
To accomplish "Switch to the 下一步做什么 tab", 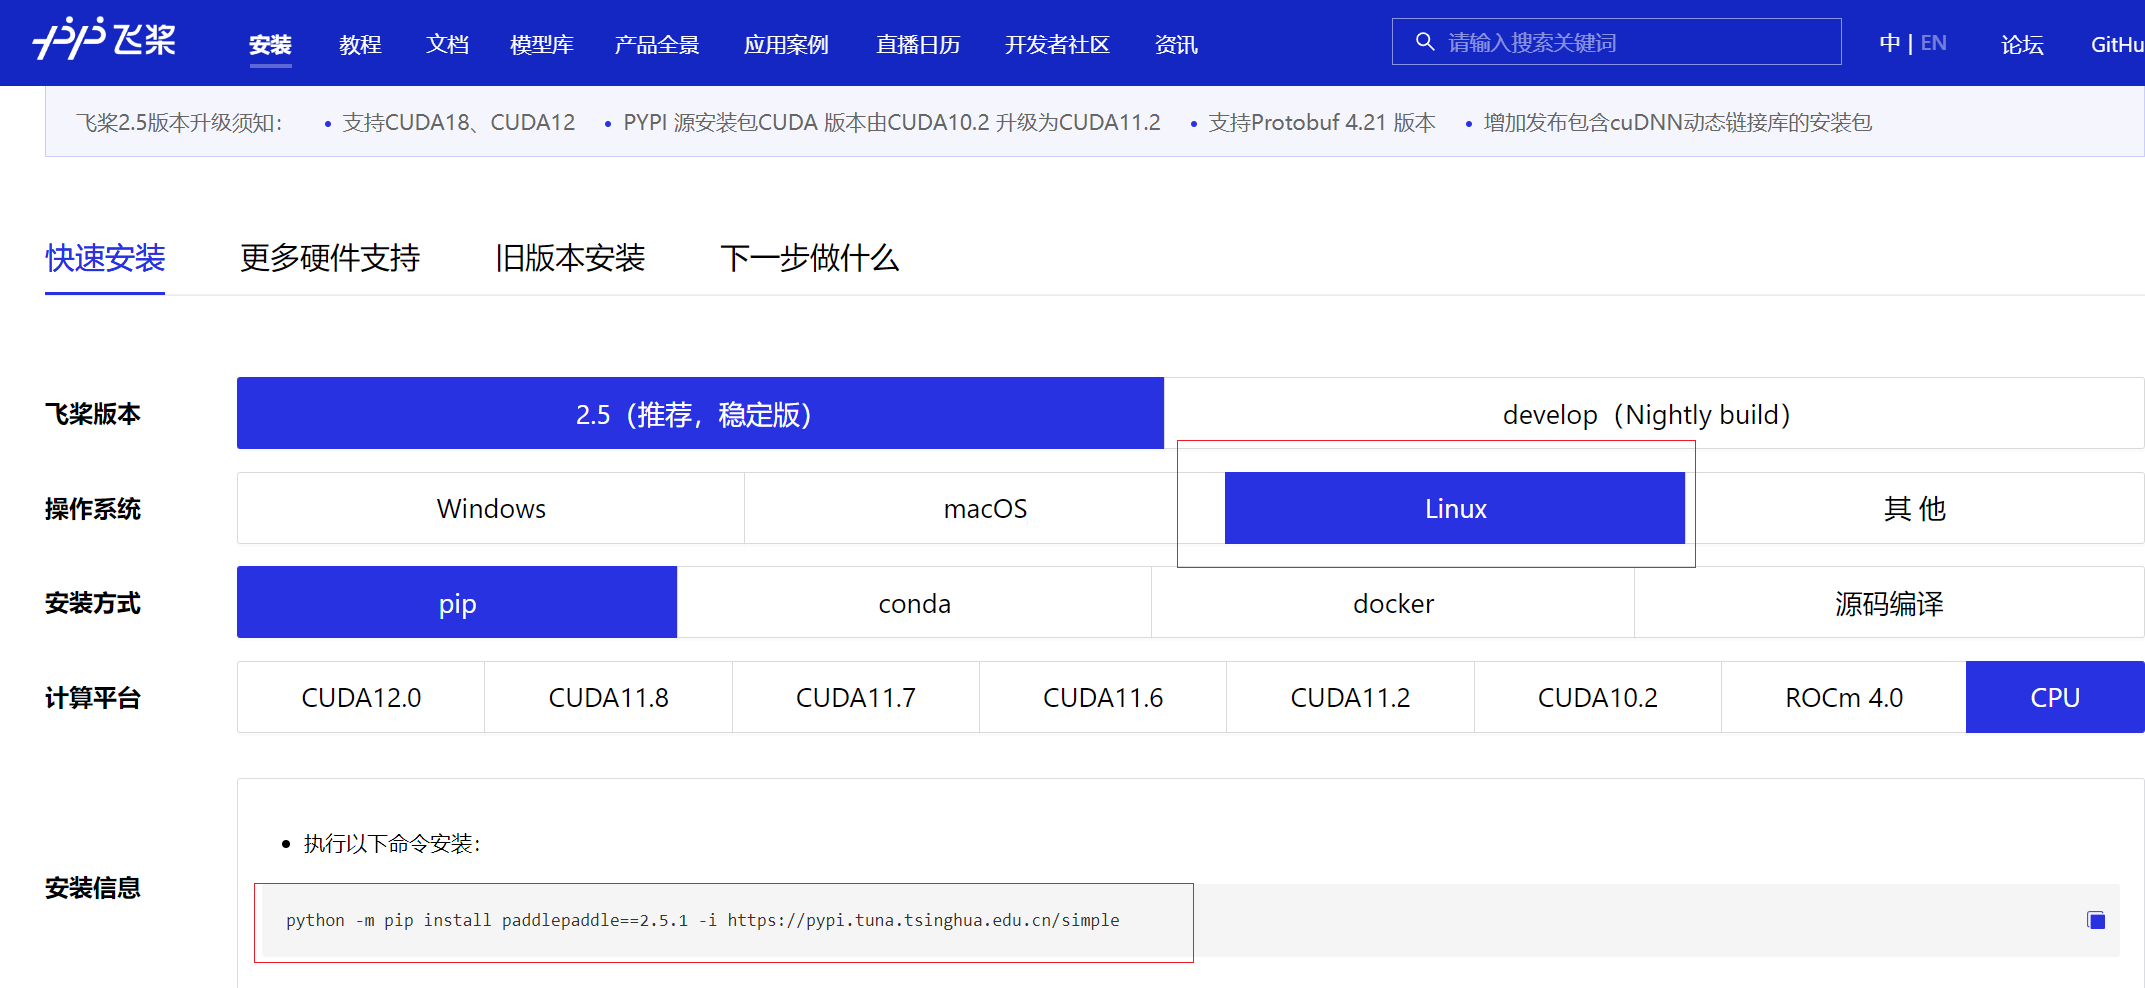I will click(809, 258).
